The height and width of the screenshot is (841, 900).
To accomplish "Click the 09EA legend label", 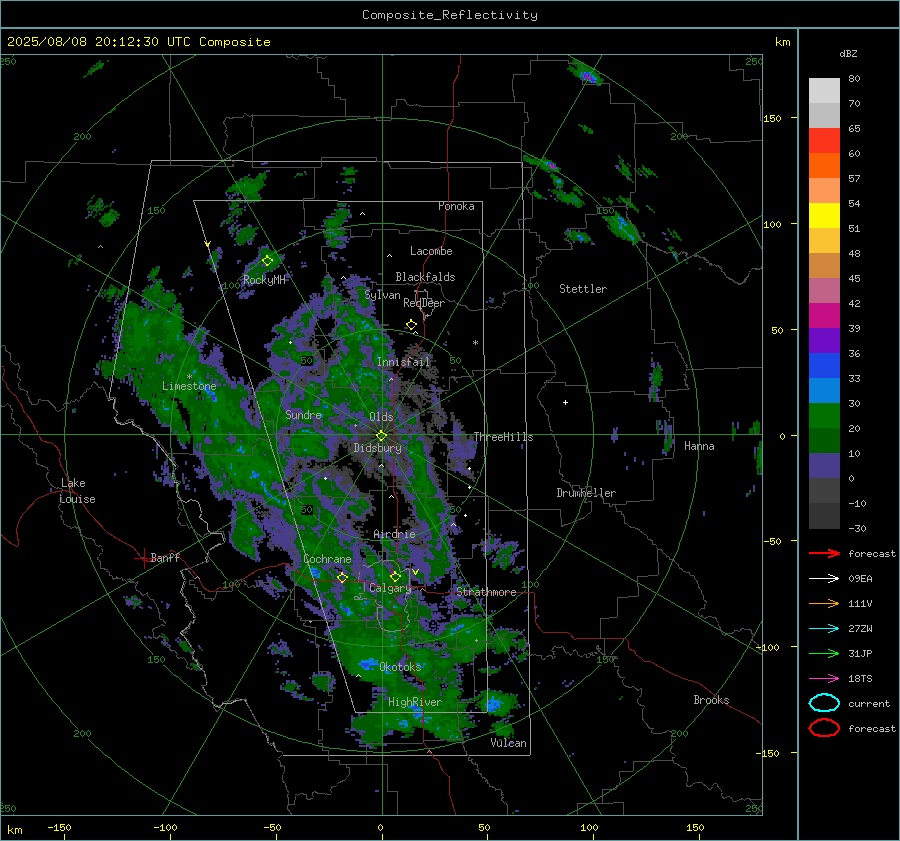I will pyautogui.click(x=860, y=579).
